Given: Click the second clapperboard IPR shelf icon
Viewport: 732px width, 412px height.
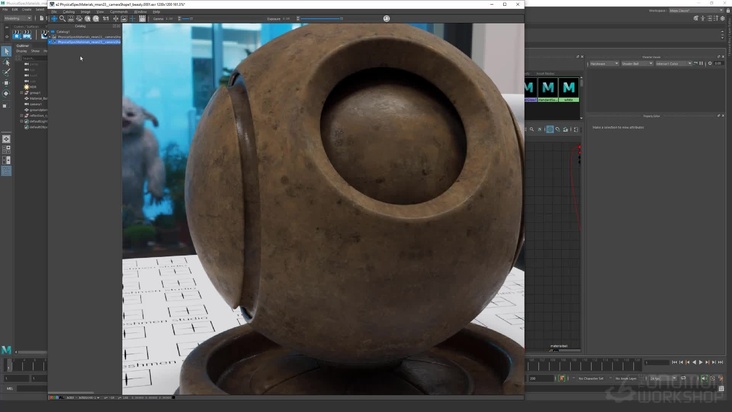Looking at the screenshot, I should (27, 35).
